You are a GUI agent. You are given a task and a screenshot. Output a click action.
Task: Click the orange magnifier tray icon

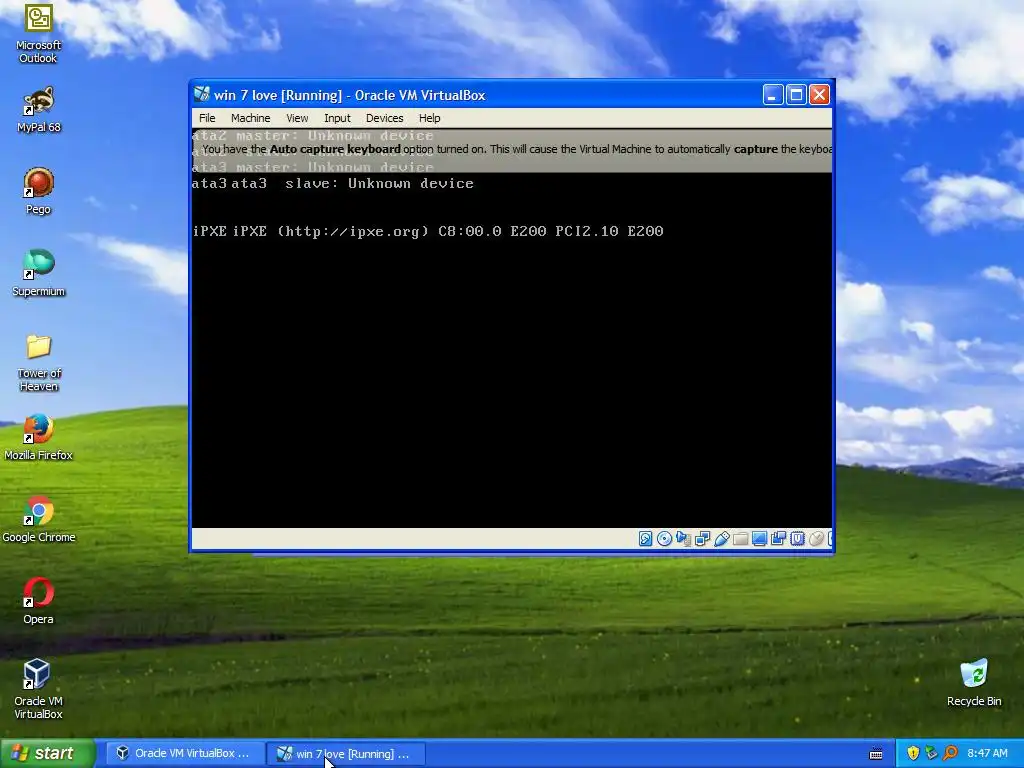coord(950,754)
